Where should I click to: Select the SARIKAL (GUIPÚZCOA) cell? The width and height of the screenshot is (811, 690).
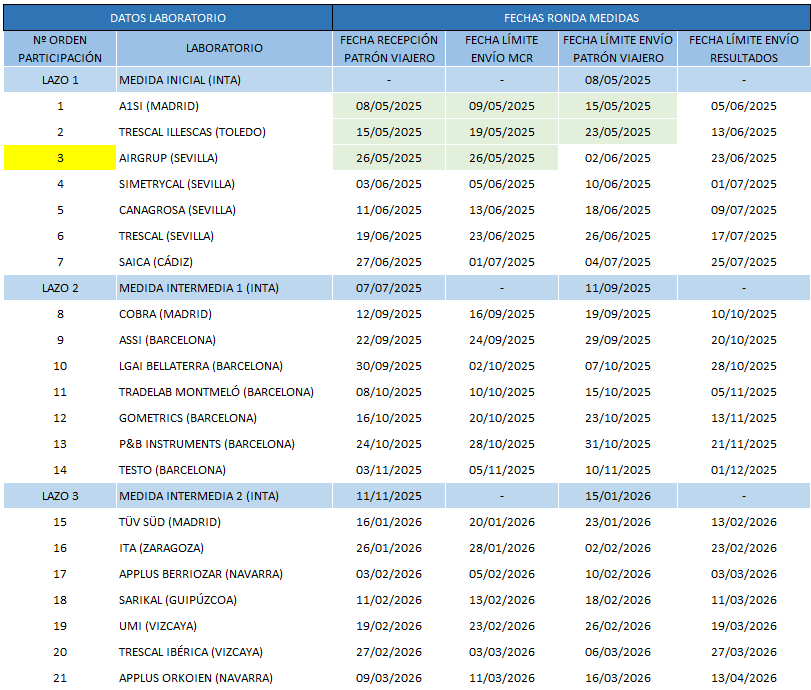224,600
